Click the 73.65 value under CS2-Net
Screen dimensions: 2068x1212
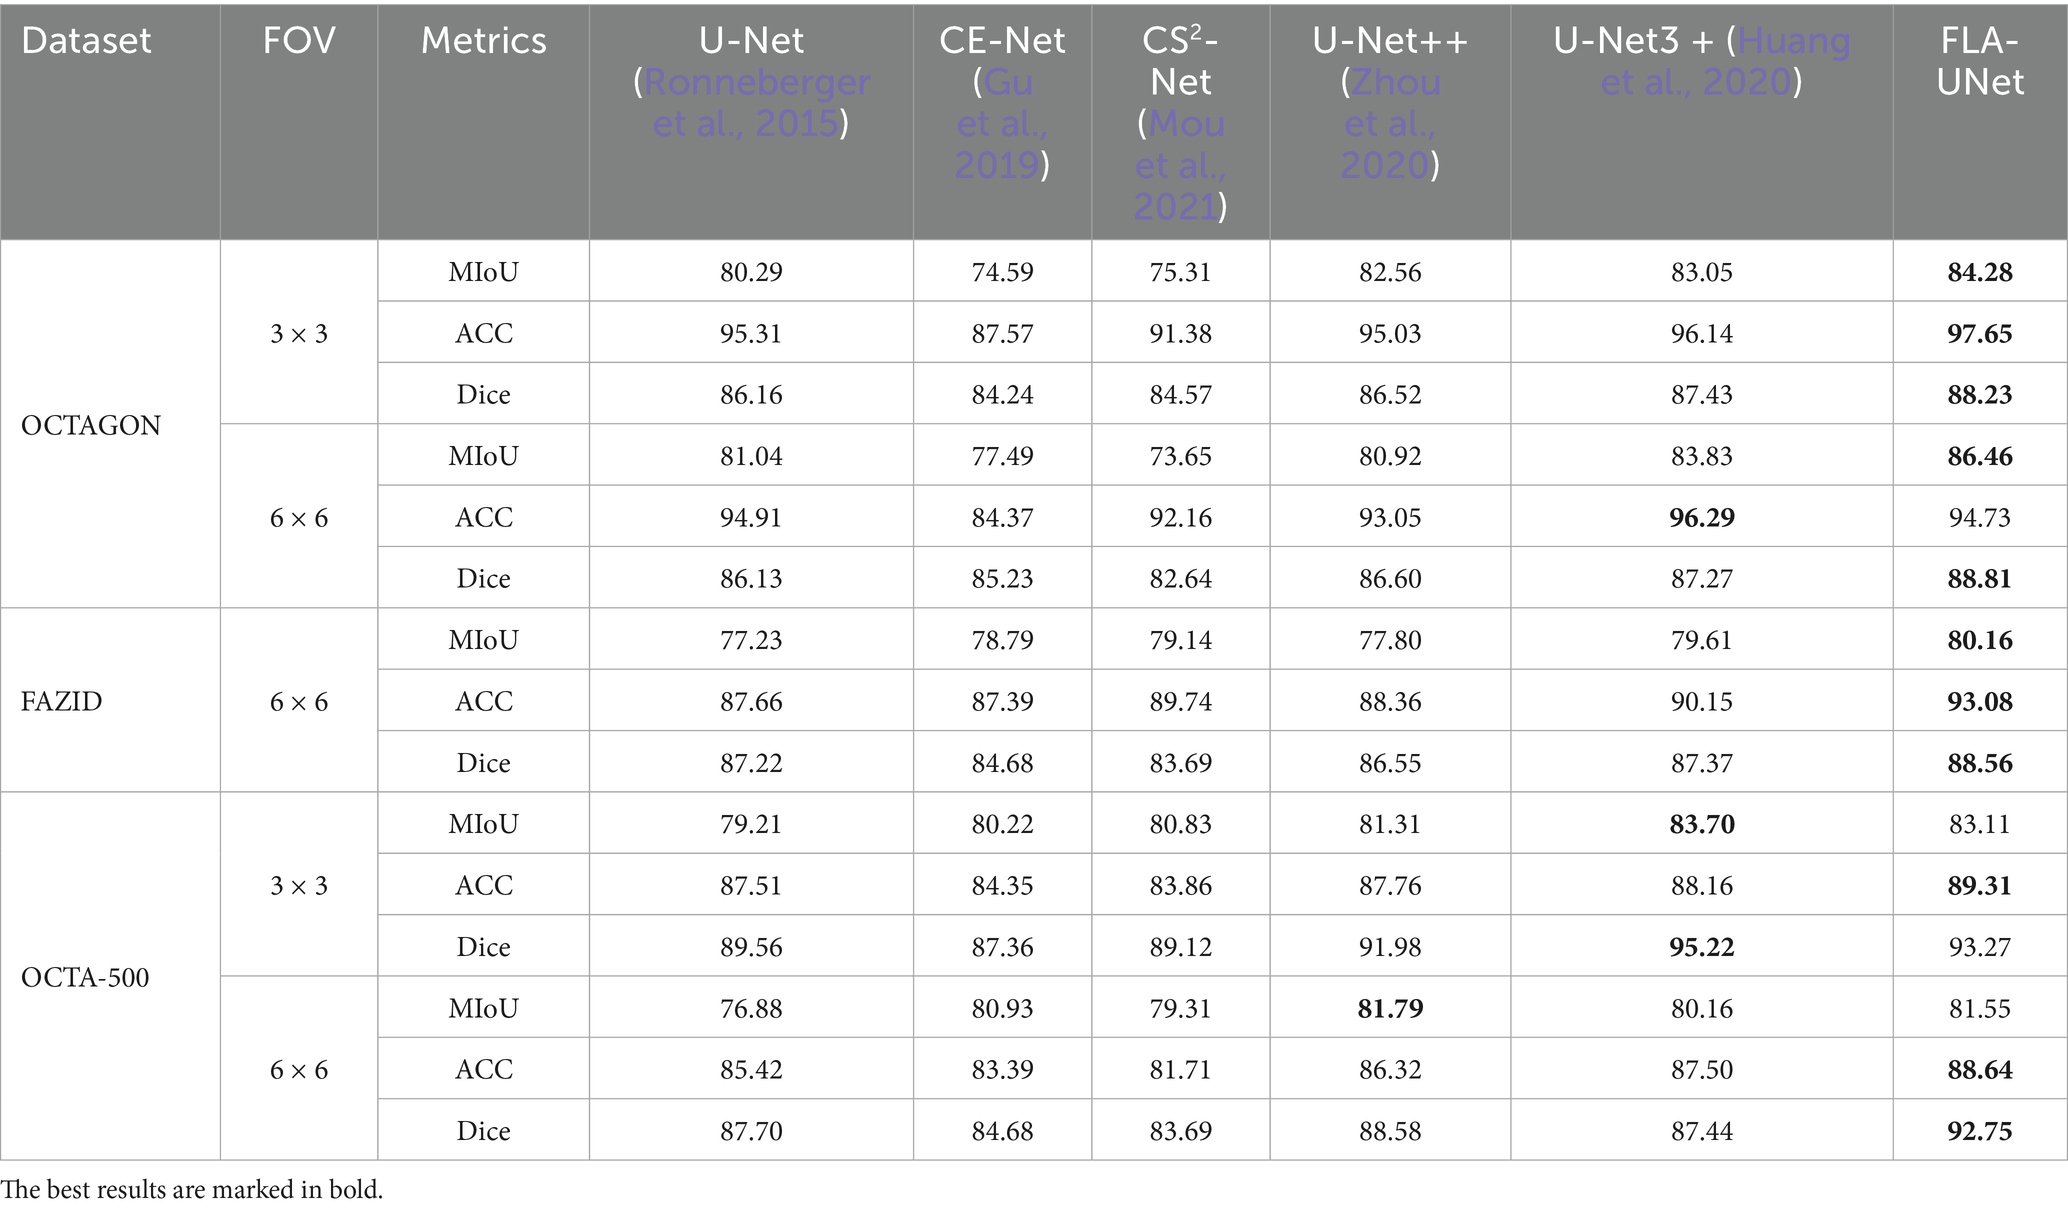coord(1180,456)
